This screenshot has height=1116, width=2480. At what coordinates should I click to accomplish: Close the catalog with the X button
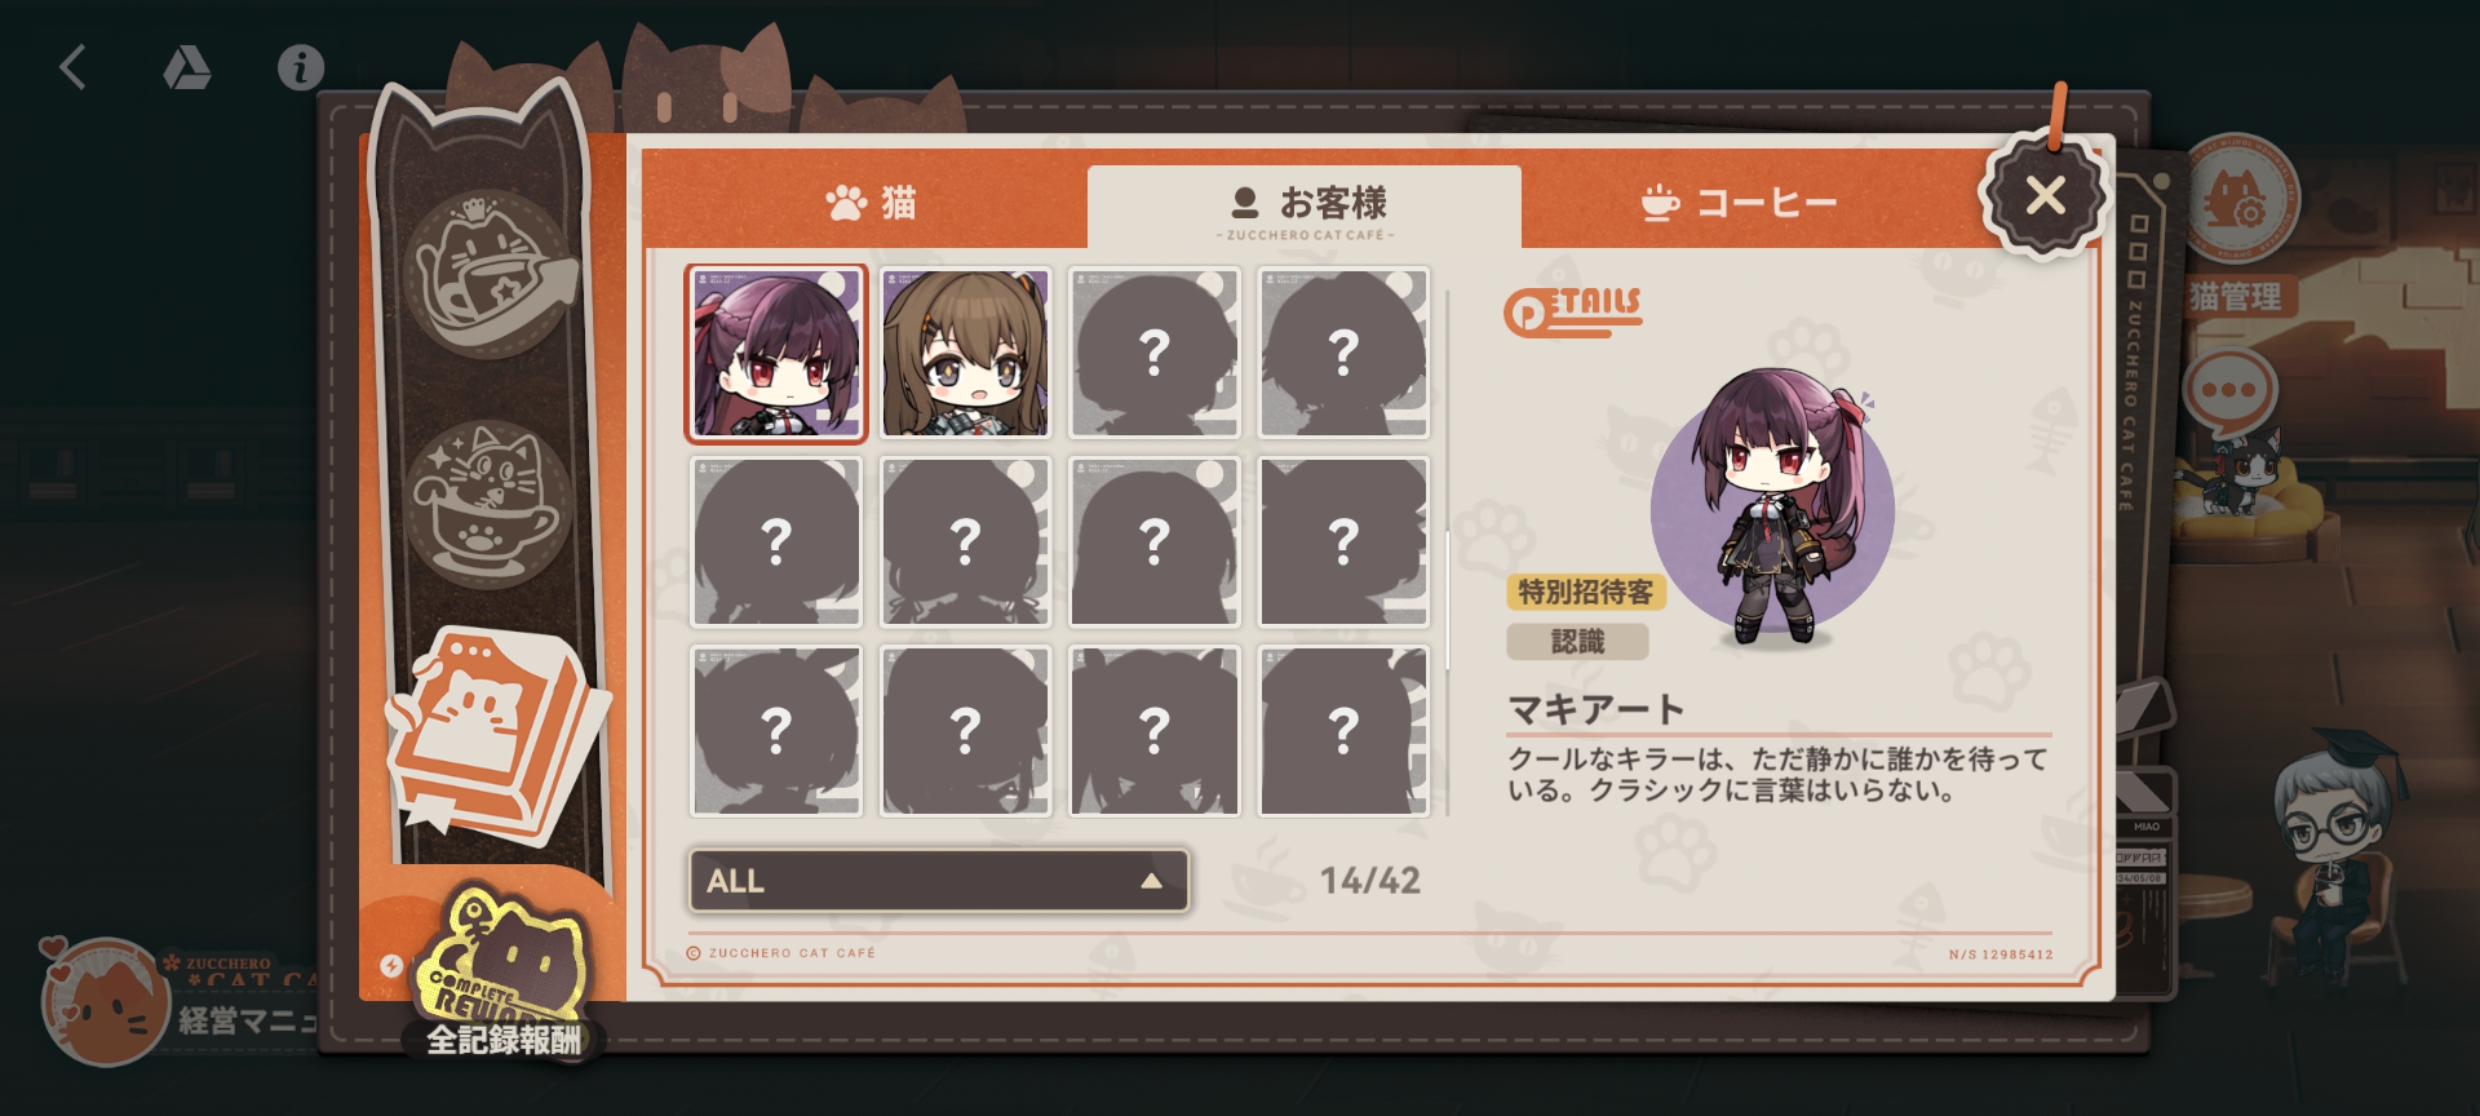point(2045,196)
